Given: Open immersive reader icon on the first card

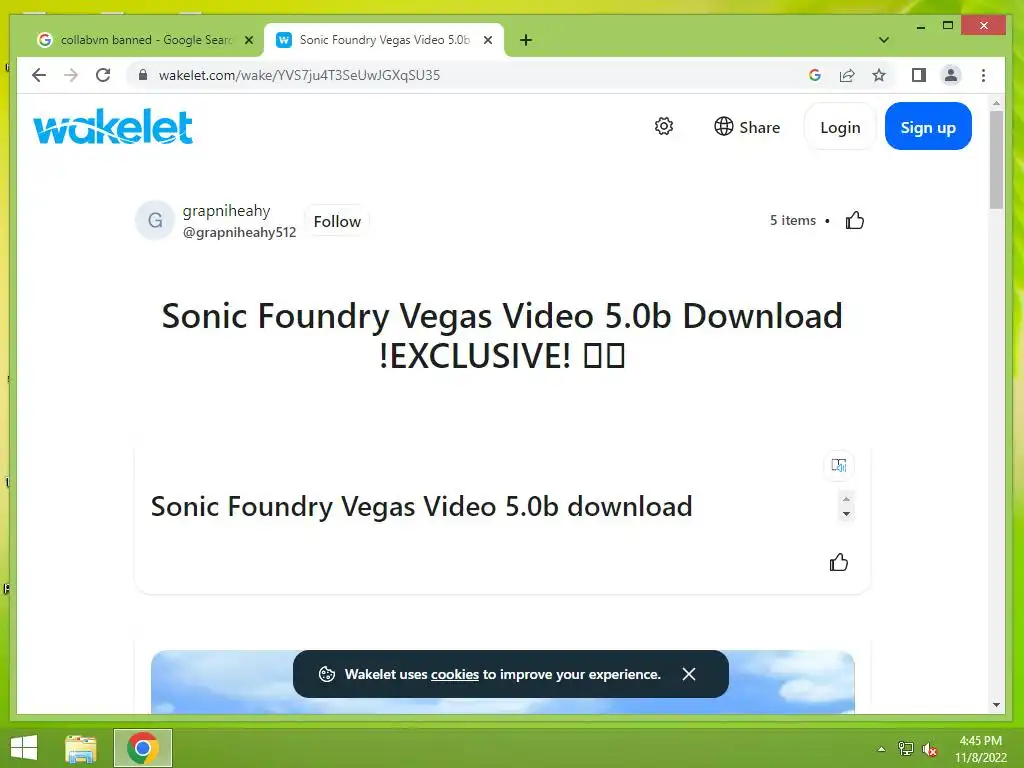Looking at the screenshot, I should [839, 465].
